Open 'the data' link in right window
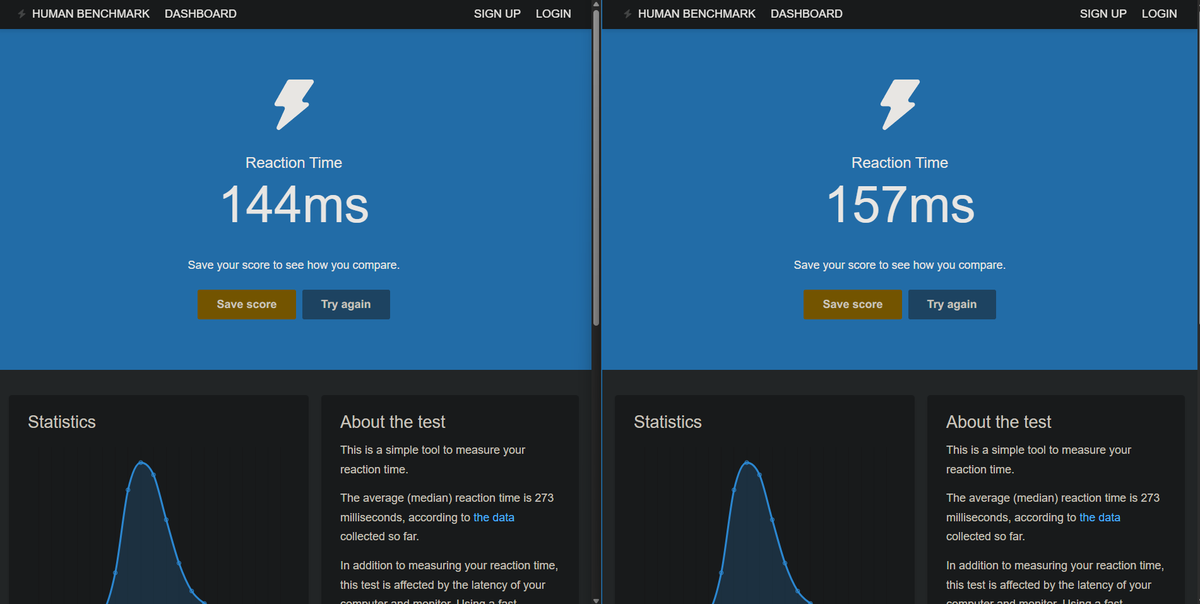 [x=1100, y=517]
